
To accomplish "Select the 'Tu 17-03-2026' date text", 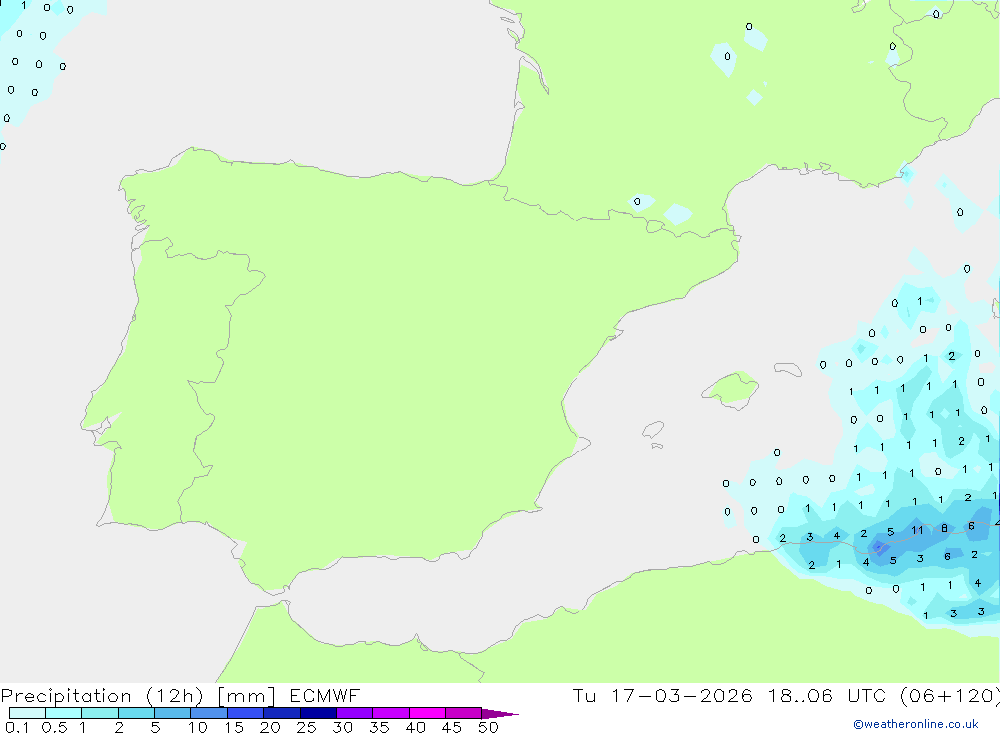I will click(x=662, y=695).
